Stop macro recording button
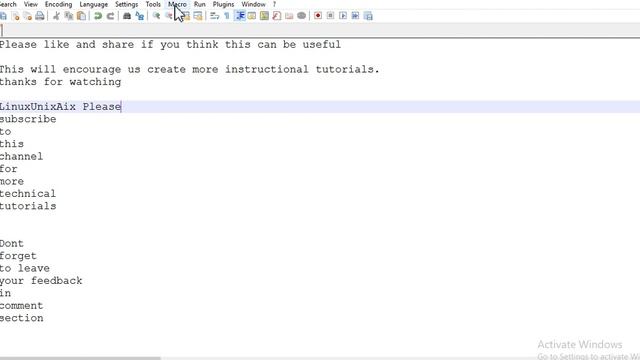 pyautogui.click(x=331, y=16)
